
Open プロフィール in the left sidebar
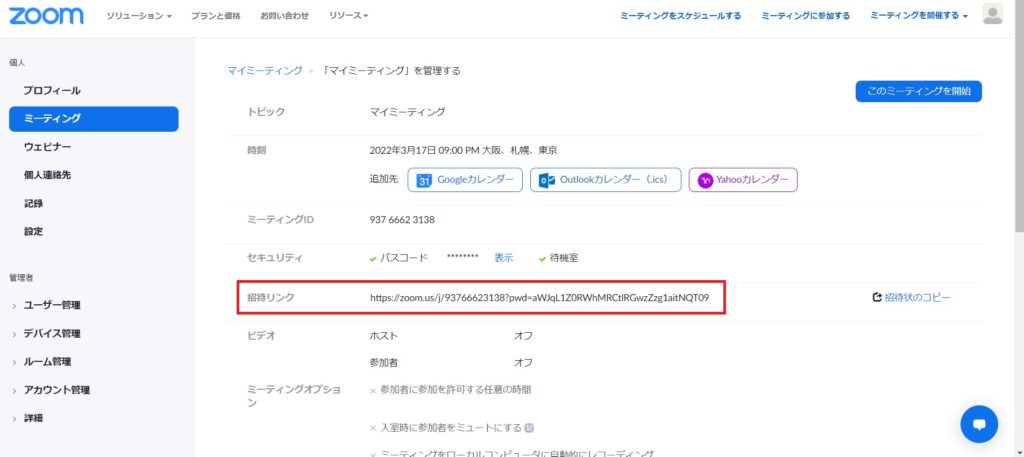coord(52,90)
